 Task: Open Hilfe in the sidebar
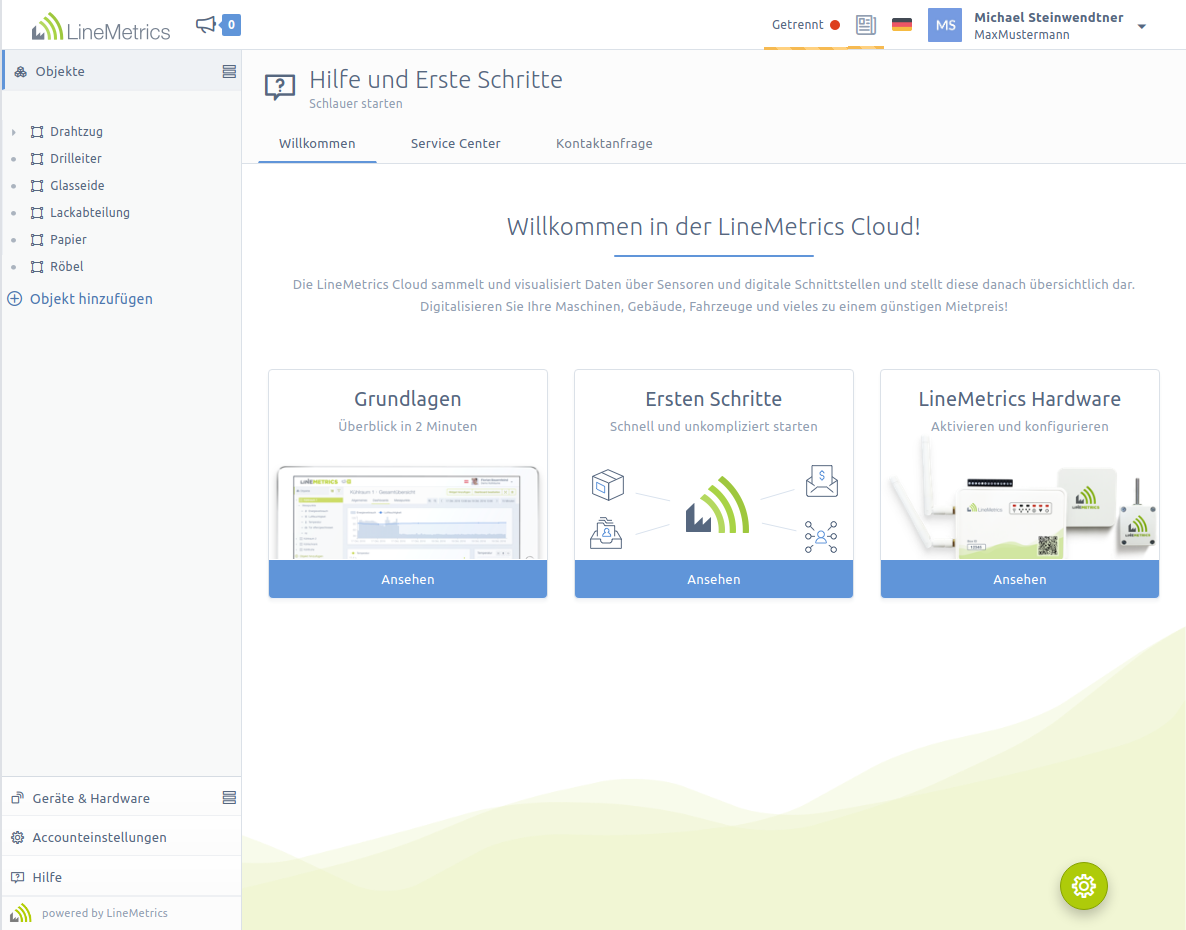pos(47,878)
